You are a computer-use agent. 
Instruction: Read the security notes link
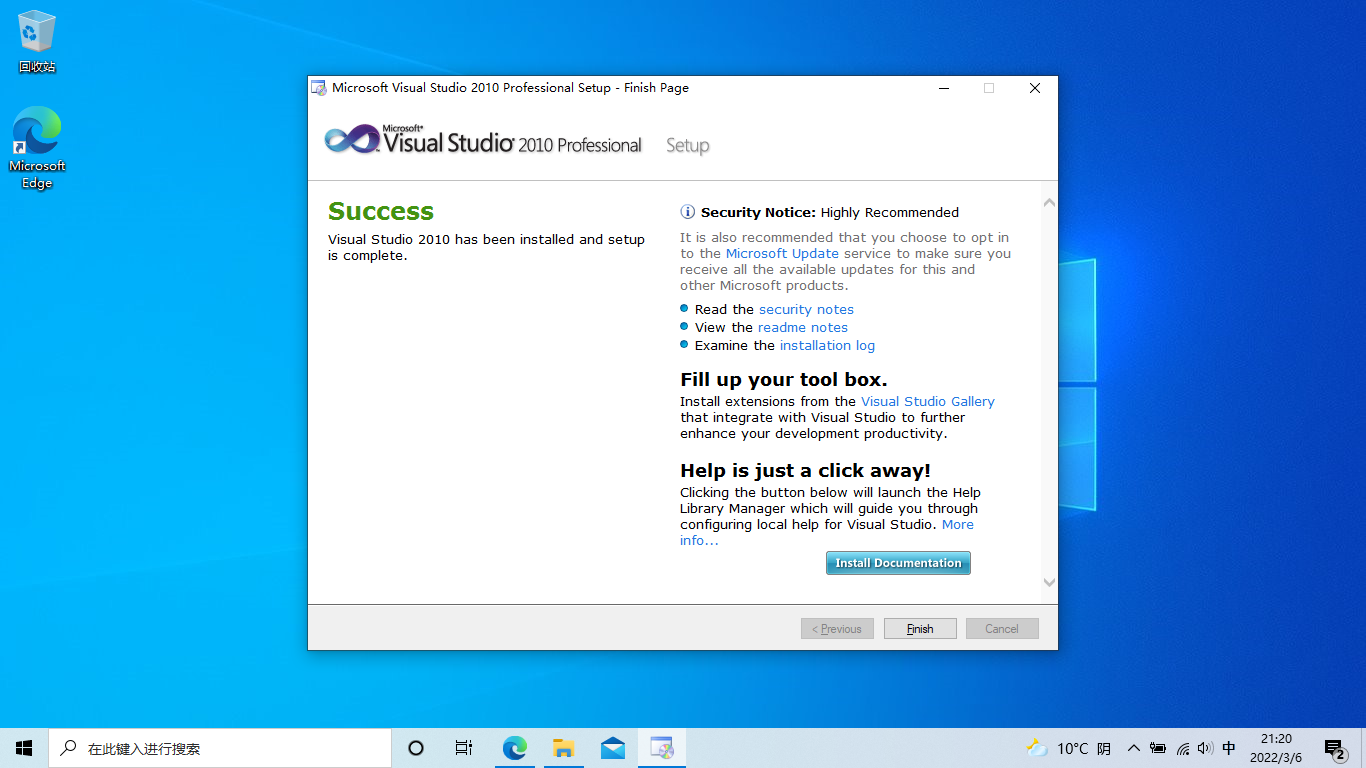pyautogui.click(x=806, y=309)
